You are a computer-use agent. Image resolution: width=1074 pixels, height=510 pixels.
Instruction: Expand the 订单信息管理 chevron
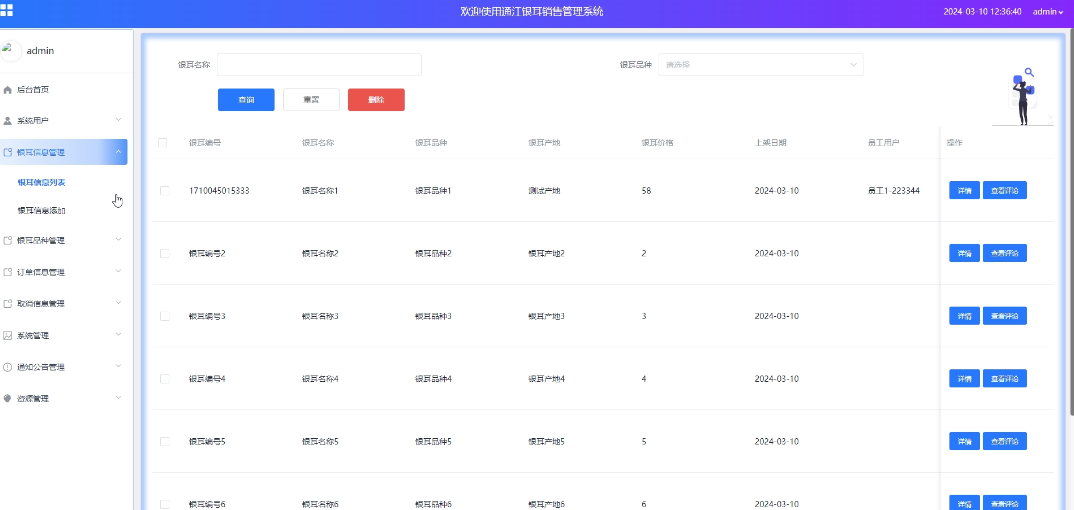[118, 271]
